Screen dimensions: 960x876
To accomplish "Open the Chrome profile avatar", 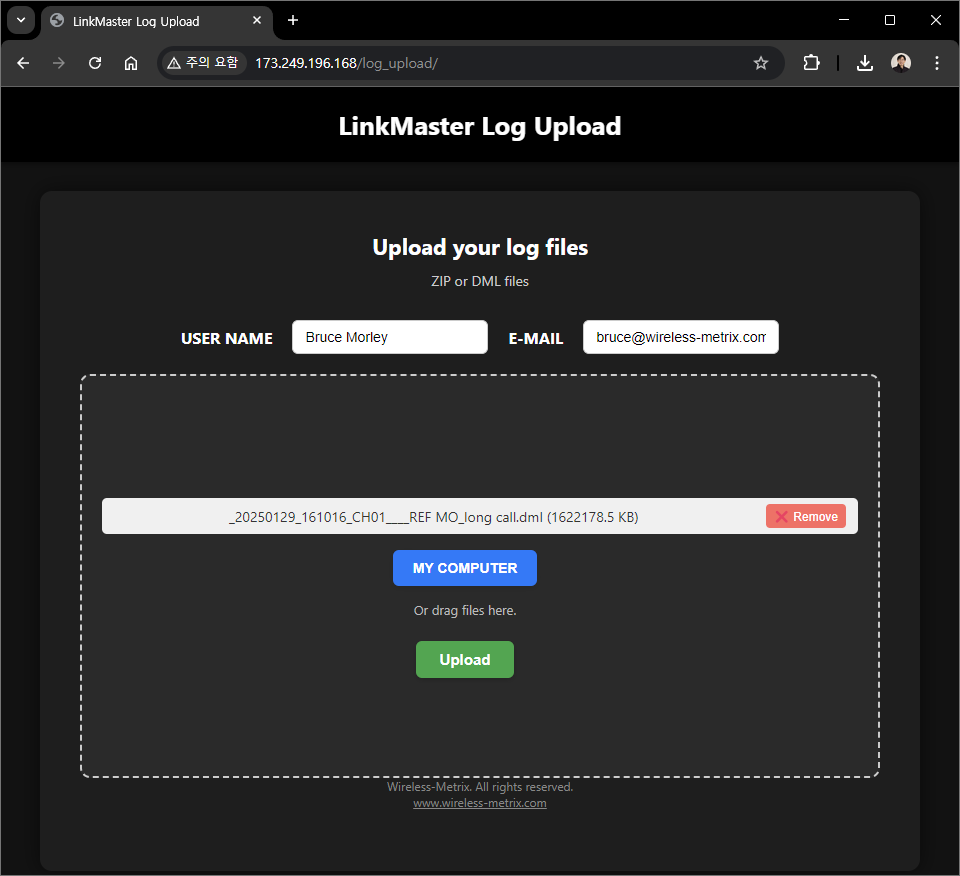I will pyautogui.click(x=901, y=63).
